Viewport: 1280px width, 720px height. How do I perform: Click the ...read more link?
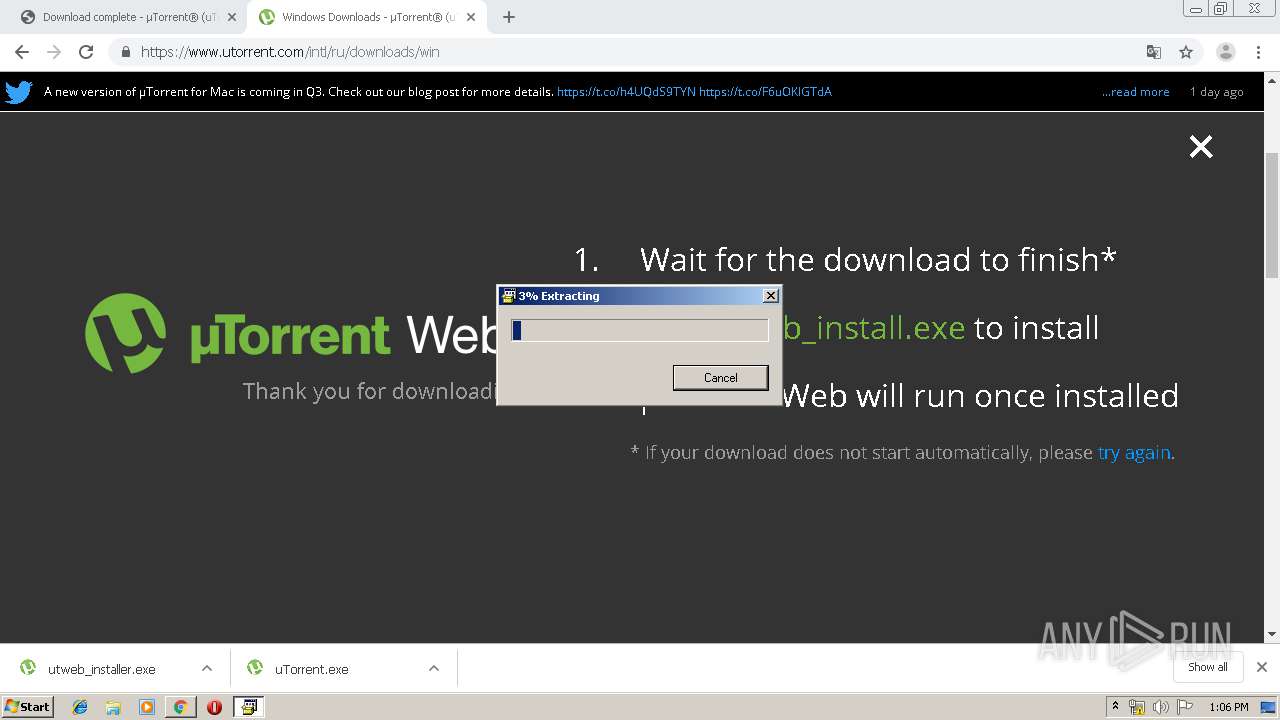pos(1136,92)
